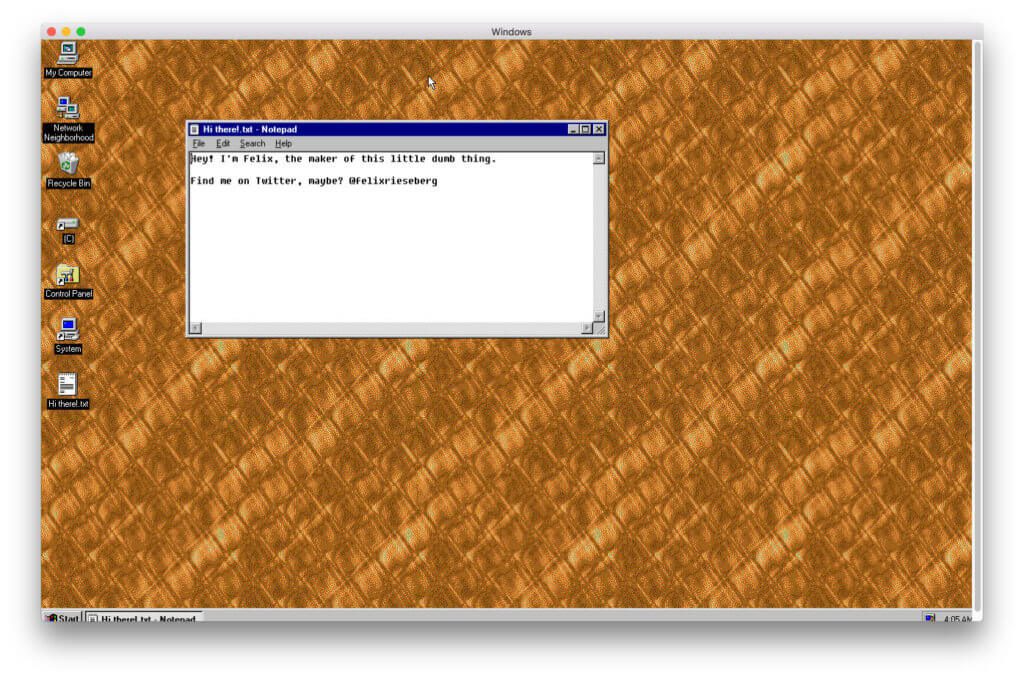Select the Hi there!.txt desktop file

(x=68, y=385)
